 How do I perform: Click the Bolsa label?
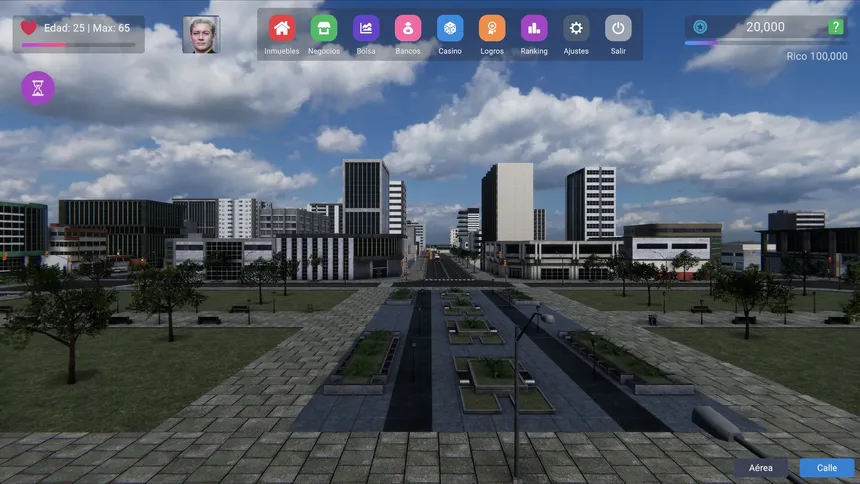366,51
